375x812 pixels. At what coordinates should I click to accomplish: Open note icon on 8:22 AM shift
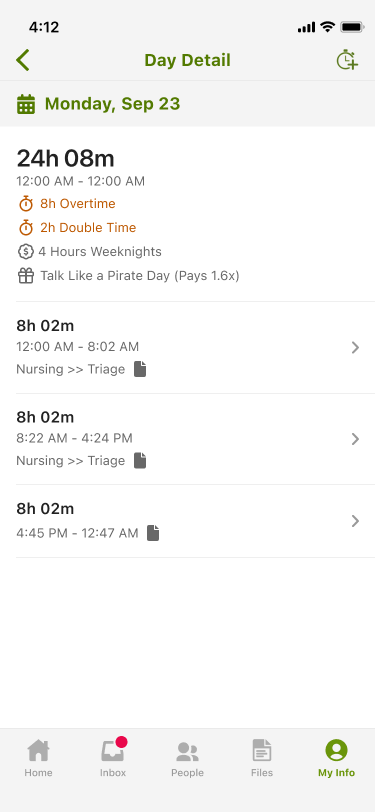click(x=140, y=461)
